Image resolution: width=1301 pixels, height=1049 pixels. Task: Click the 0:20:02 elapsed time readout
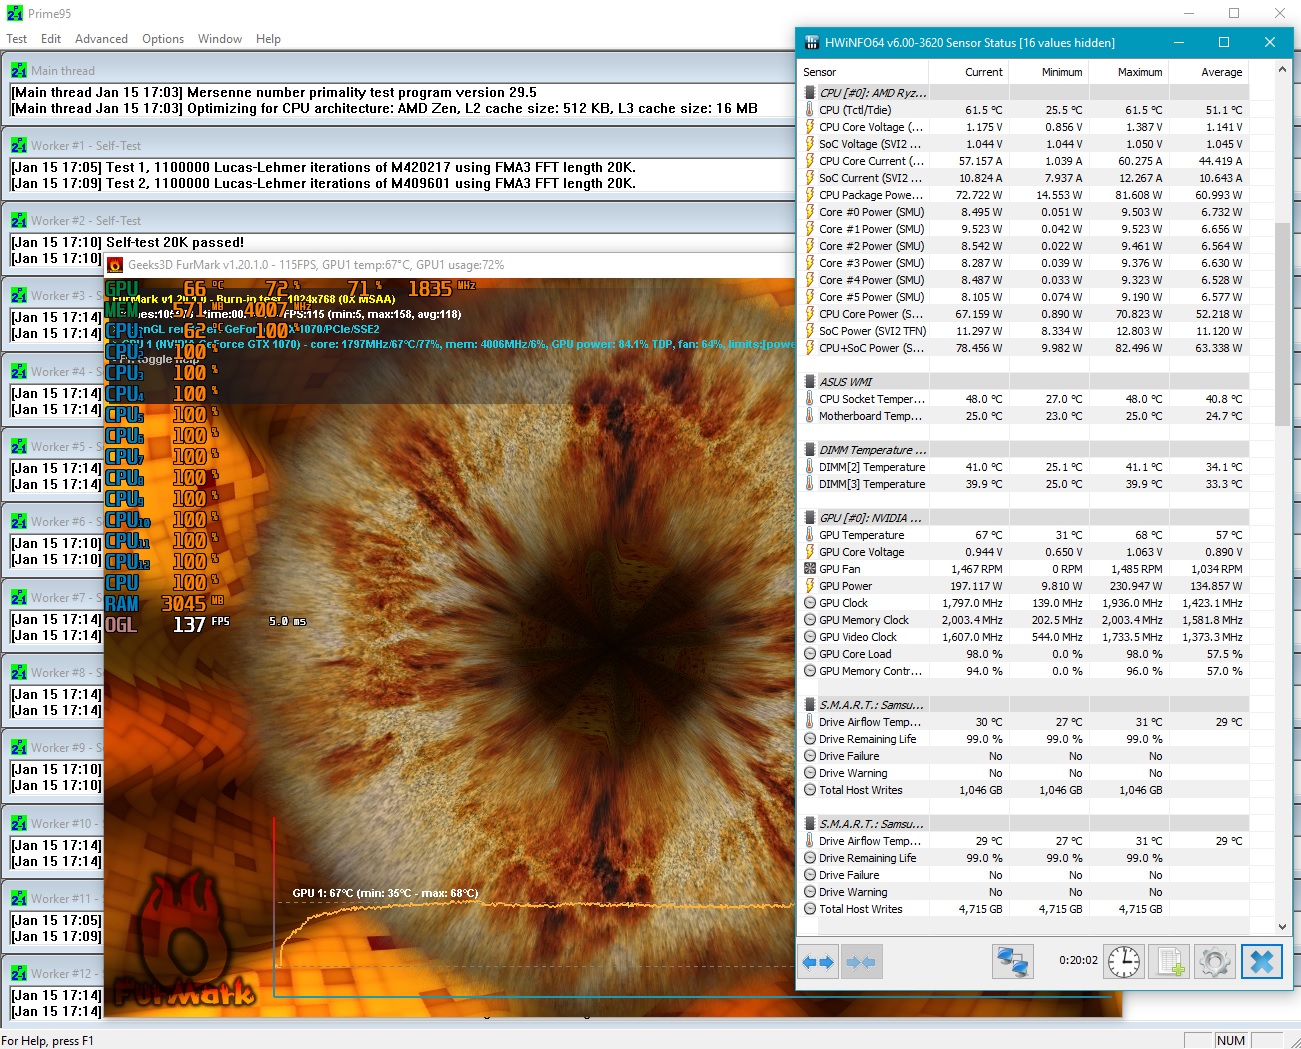pos(1078,960)
